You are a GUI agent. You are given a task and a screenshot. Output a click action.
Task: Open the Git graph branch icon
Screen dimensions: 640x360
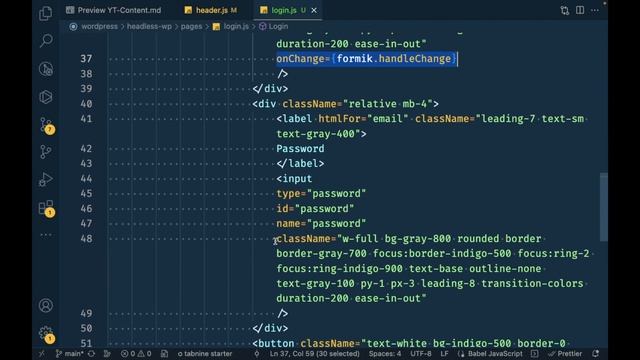(46, 152)
